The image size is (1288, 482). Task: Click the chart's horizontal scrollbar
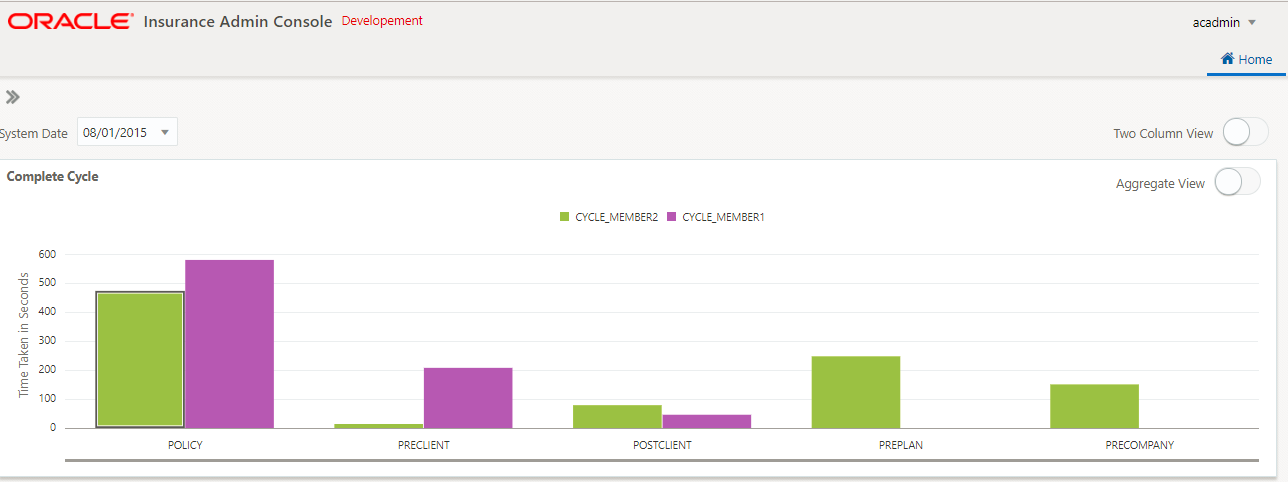661,461
